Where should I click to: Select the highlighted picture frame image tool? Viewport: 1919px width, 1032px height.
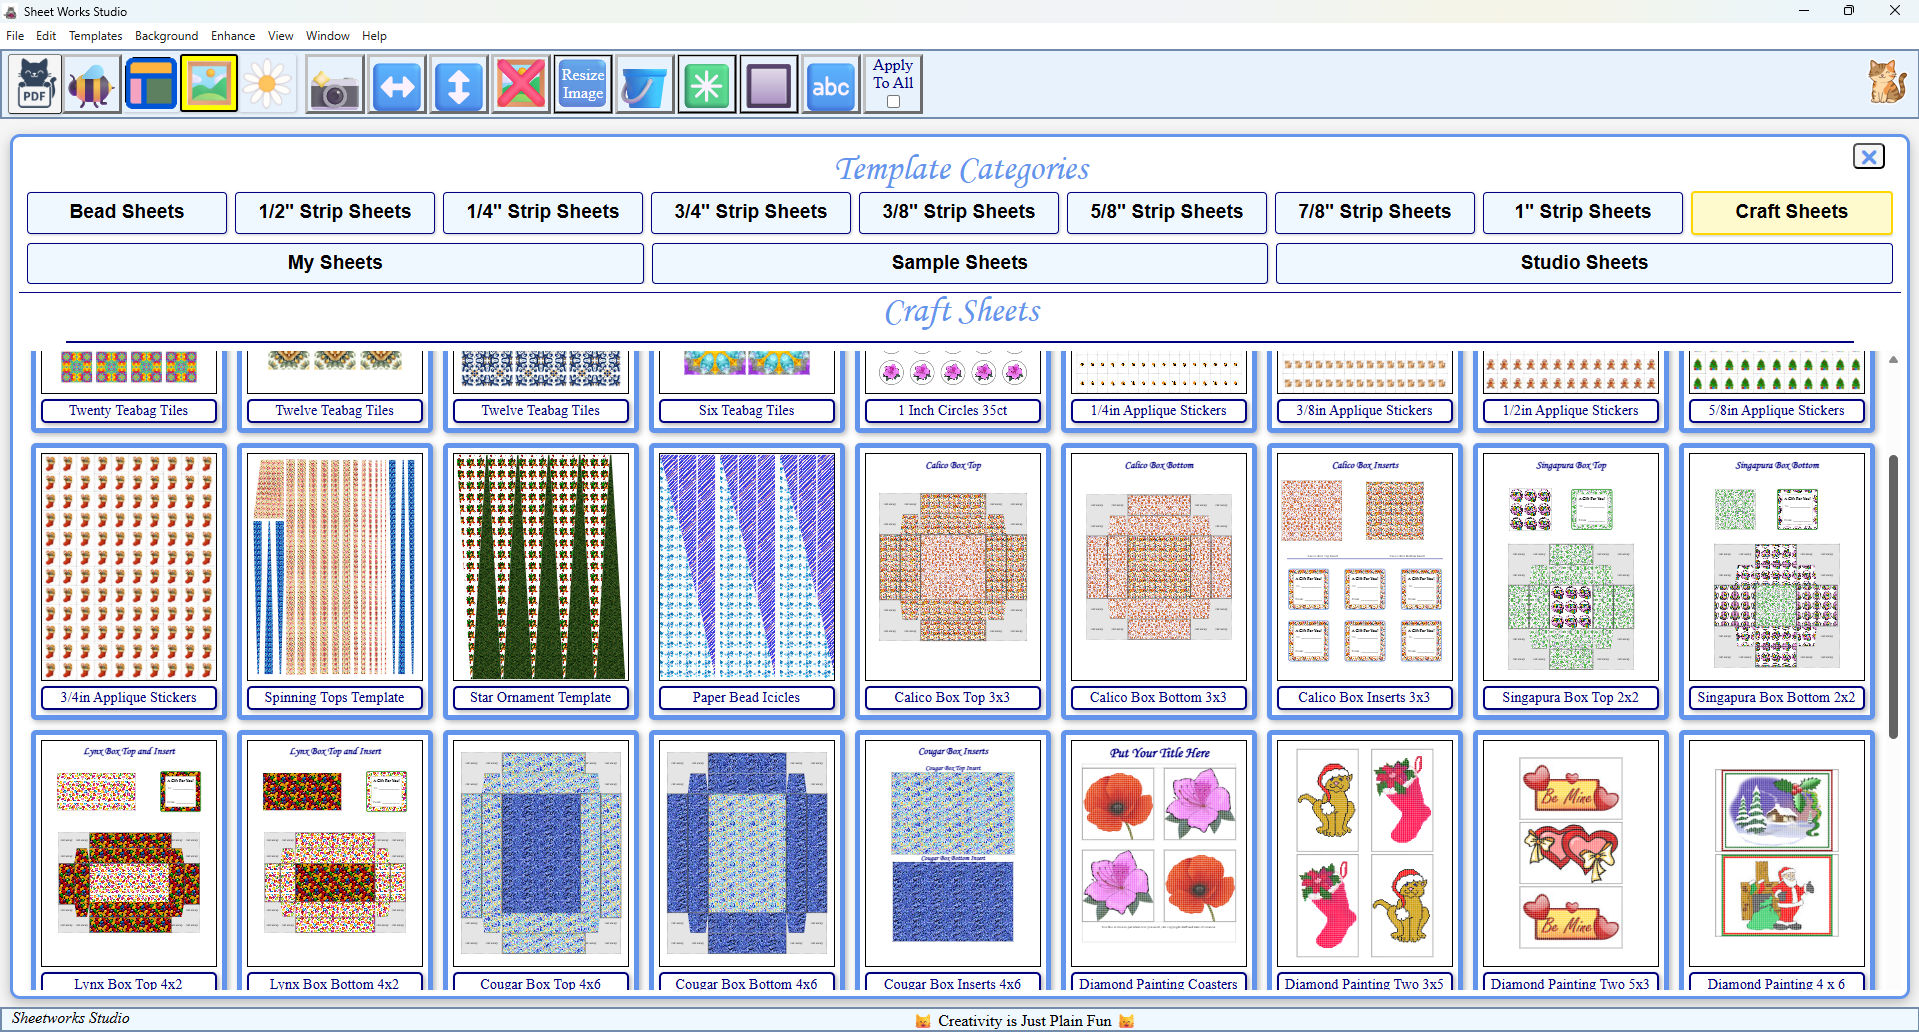[x=209, y=84]
